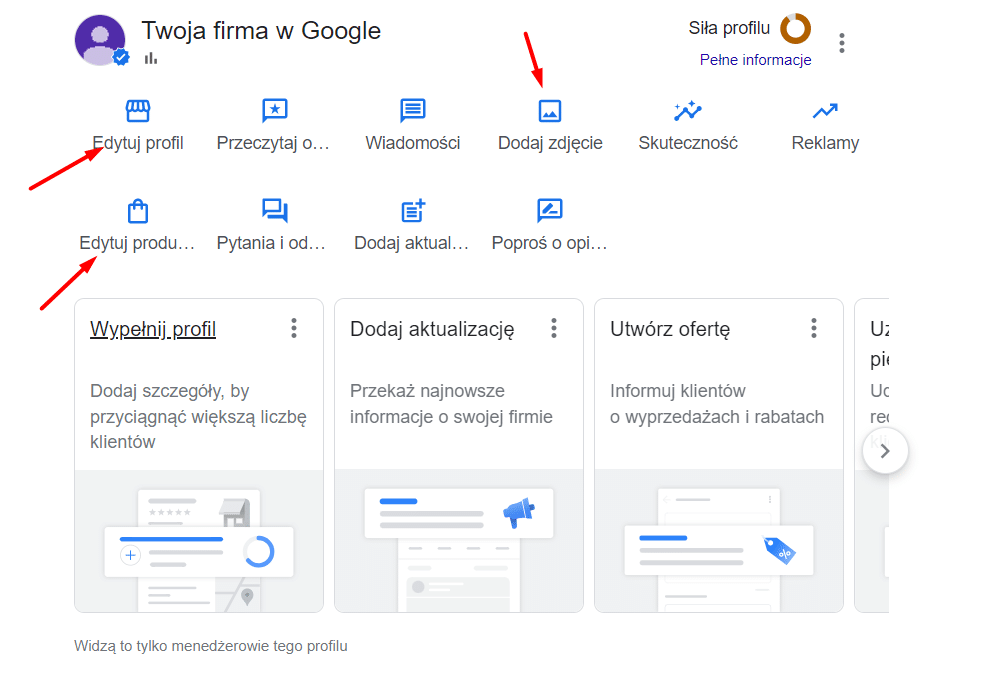Open options menu on Wypełnij profil card
Screen dimensions: 981x690
coord(293,328)
